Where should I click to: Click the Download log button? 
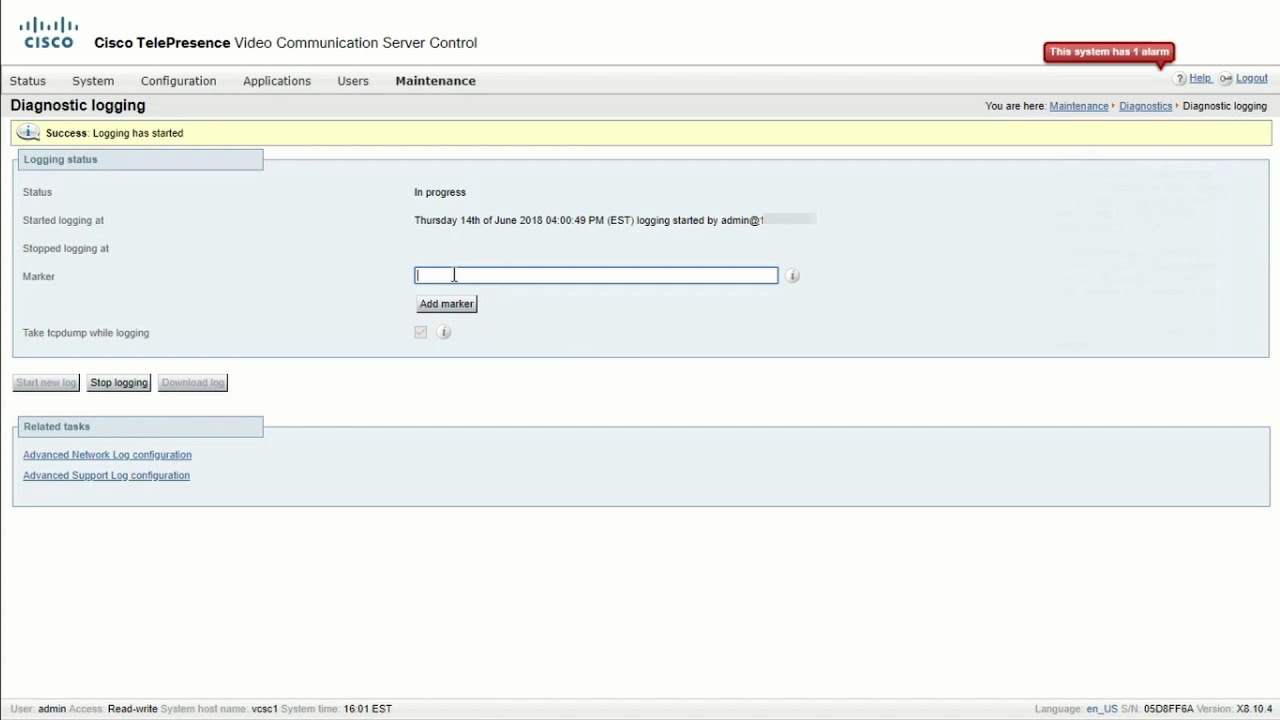[193, 383]
